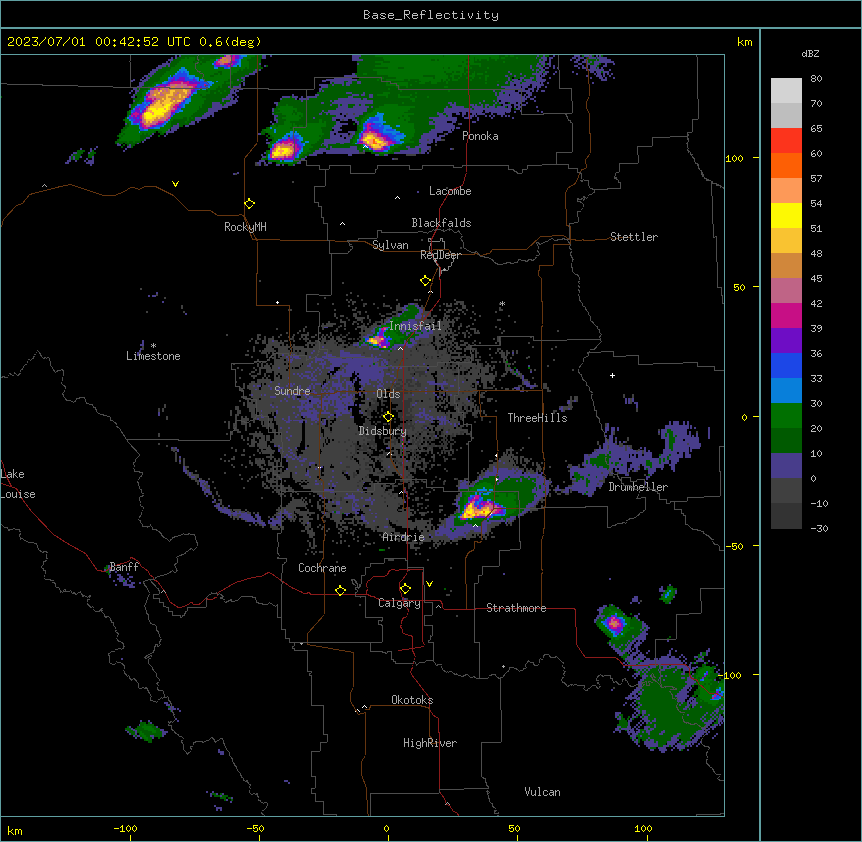
Task: Click the Stettler city label
Action: click(634, 237)
